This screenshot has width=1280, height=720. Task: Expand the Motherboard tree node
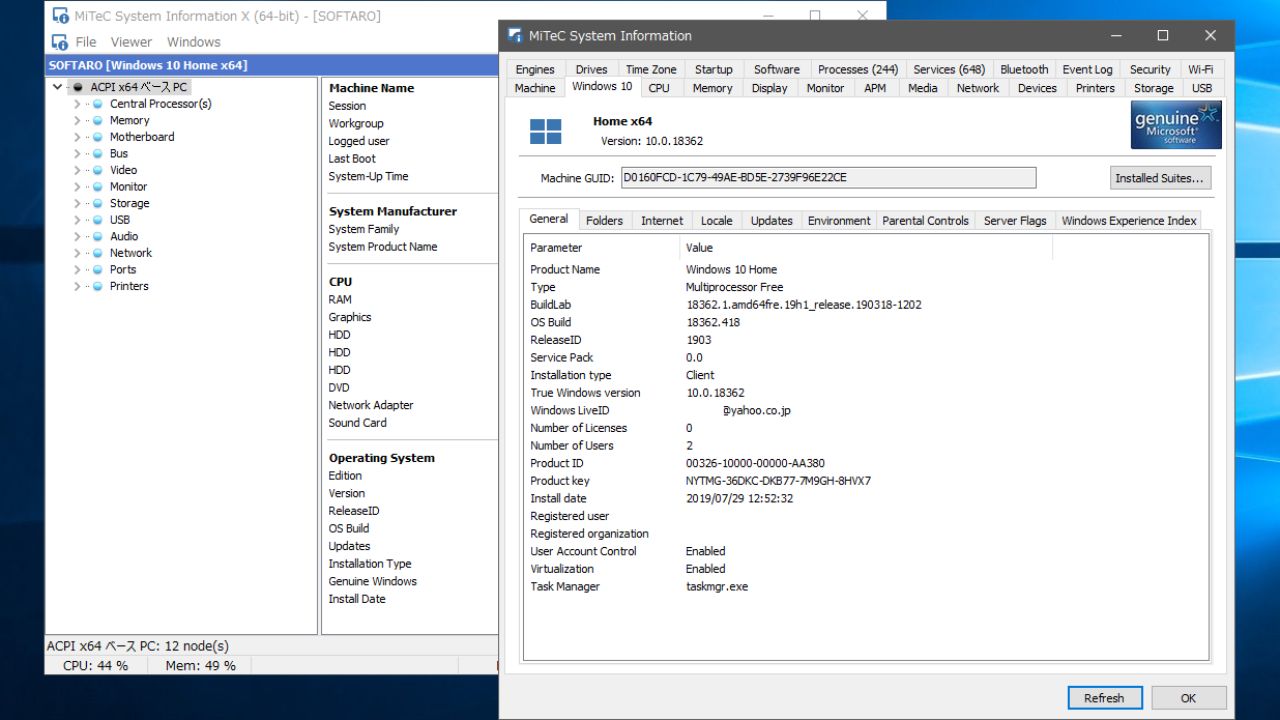click(77, 137)
